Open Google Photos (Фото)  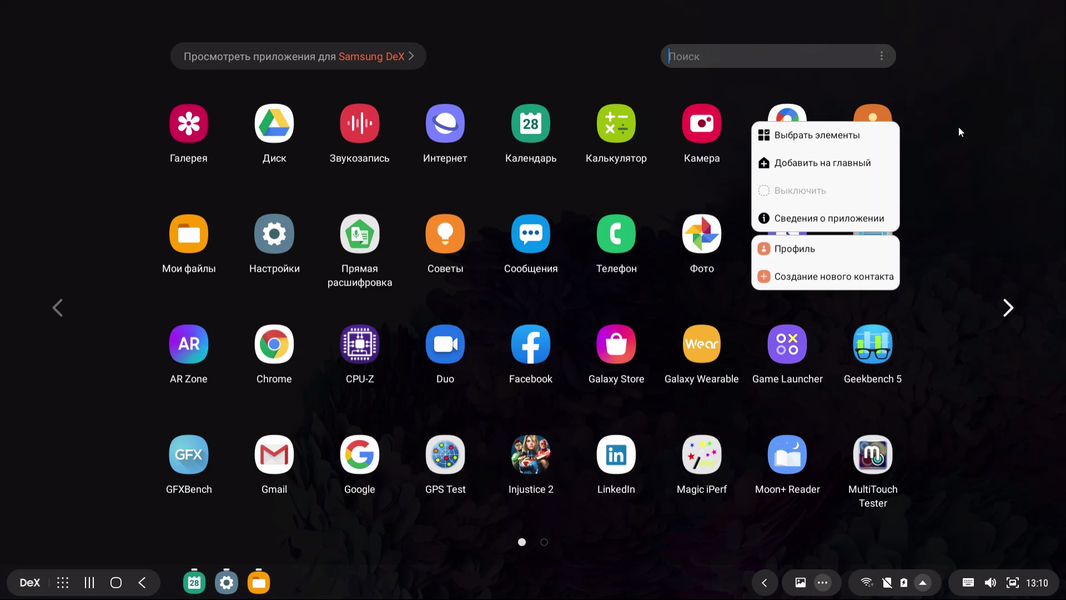point(702,234)
